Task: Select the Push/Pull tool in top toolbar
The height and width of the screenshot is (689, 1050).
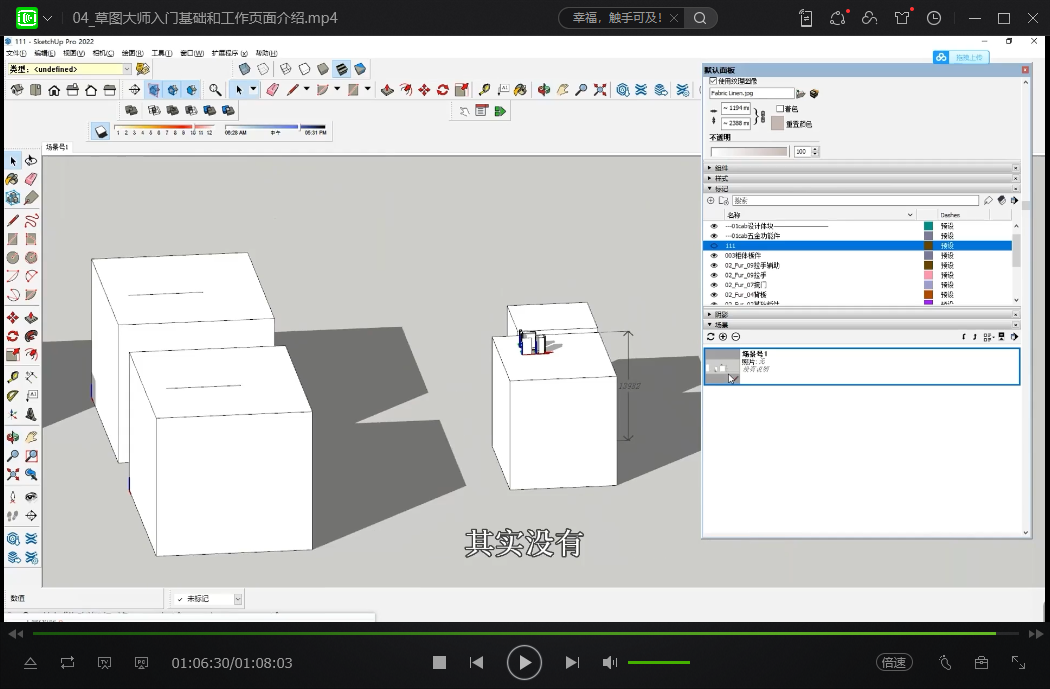Action: pyautogui.click(x=387, y=90)
